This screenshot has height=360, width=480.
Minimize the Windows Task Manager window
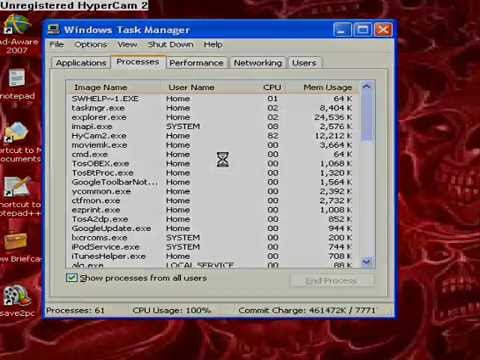pos(342,30)
